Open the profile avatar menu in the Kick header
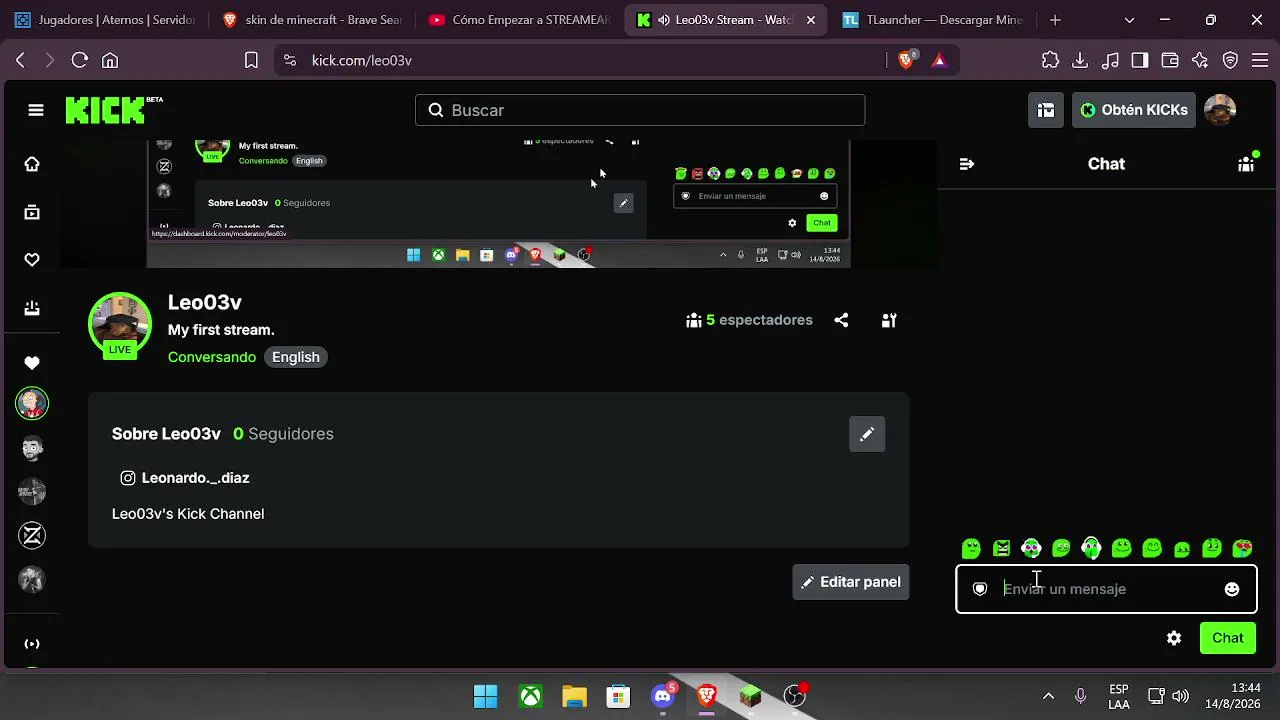This screenshot has width=1280, height=720. click(x=1220, y=110)
